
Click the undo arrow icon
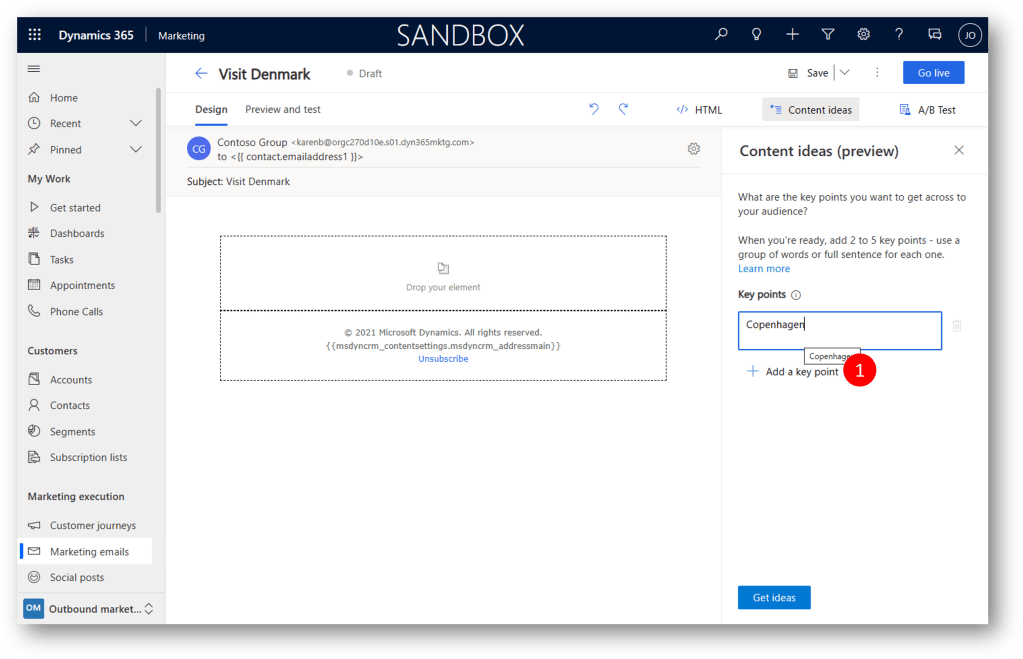click(x=594, y=109)
